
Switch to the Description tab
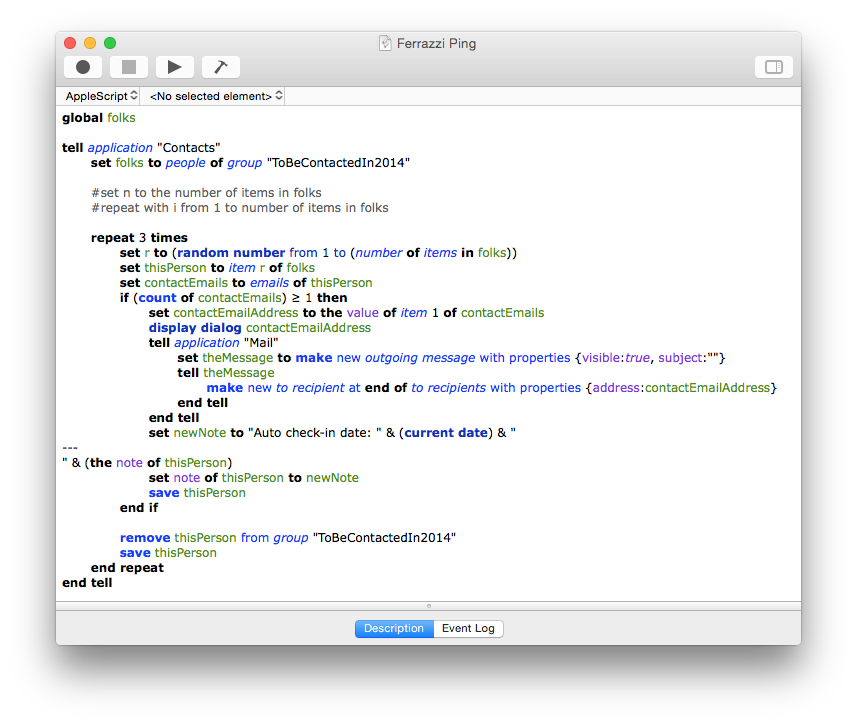[x=394, y=629]
